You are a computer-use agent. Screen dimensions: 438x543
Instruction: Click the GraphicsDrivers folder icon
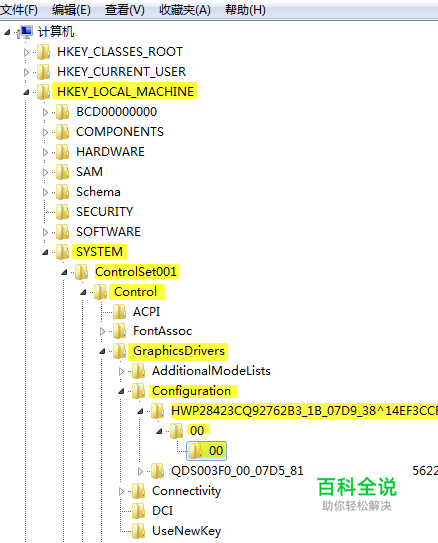point(120,351)
